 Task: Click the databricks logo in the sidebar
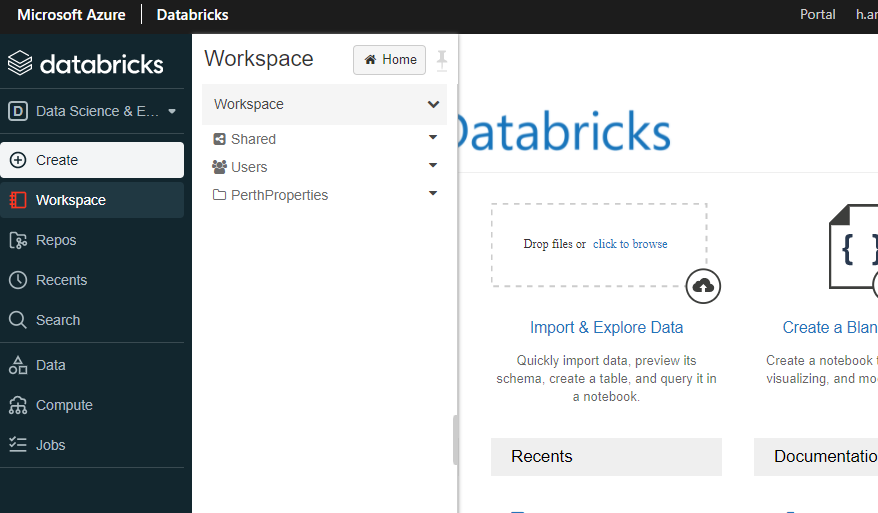86,63
